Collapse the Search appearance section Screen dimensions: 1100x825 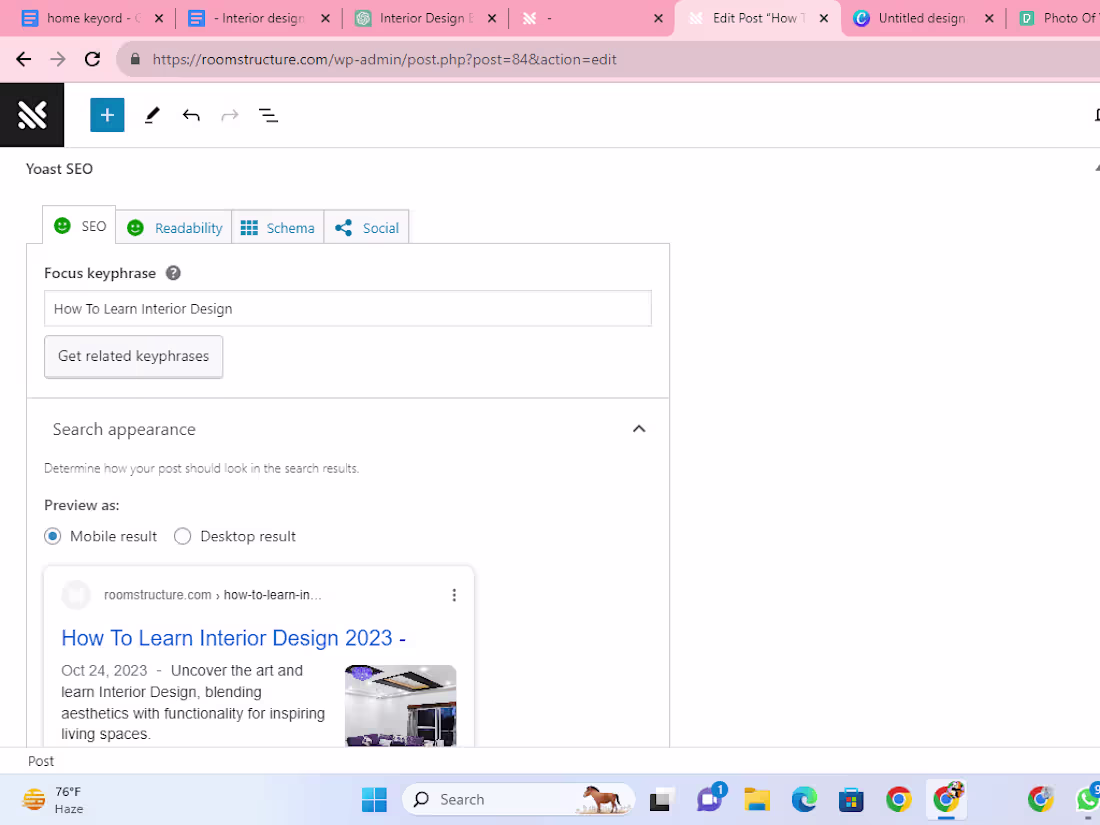click(639, 428)
